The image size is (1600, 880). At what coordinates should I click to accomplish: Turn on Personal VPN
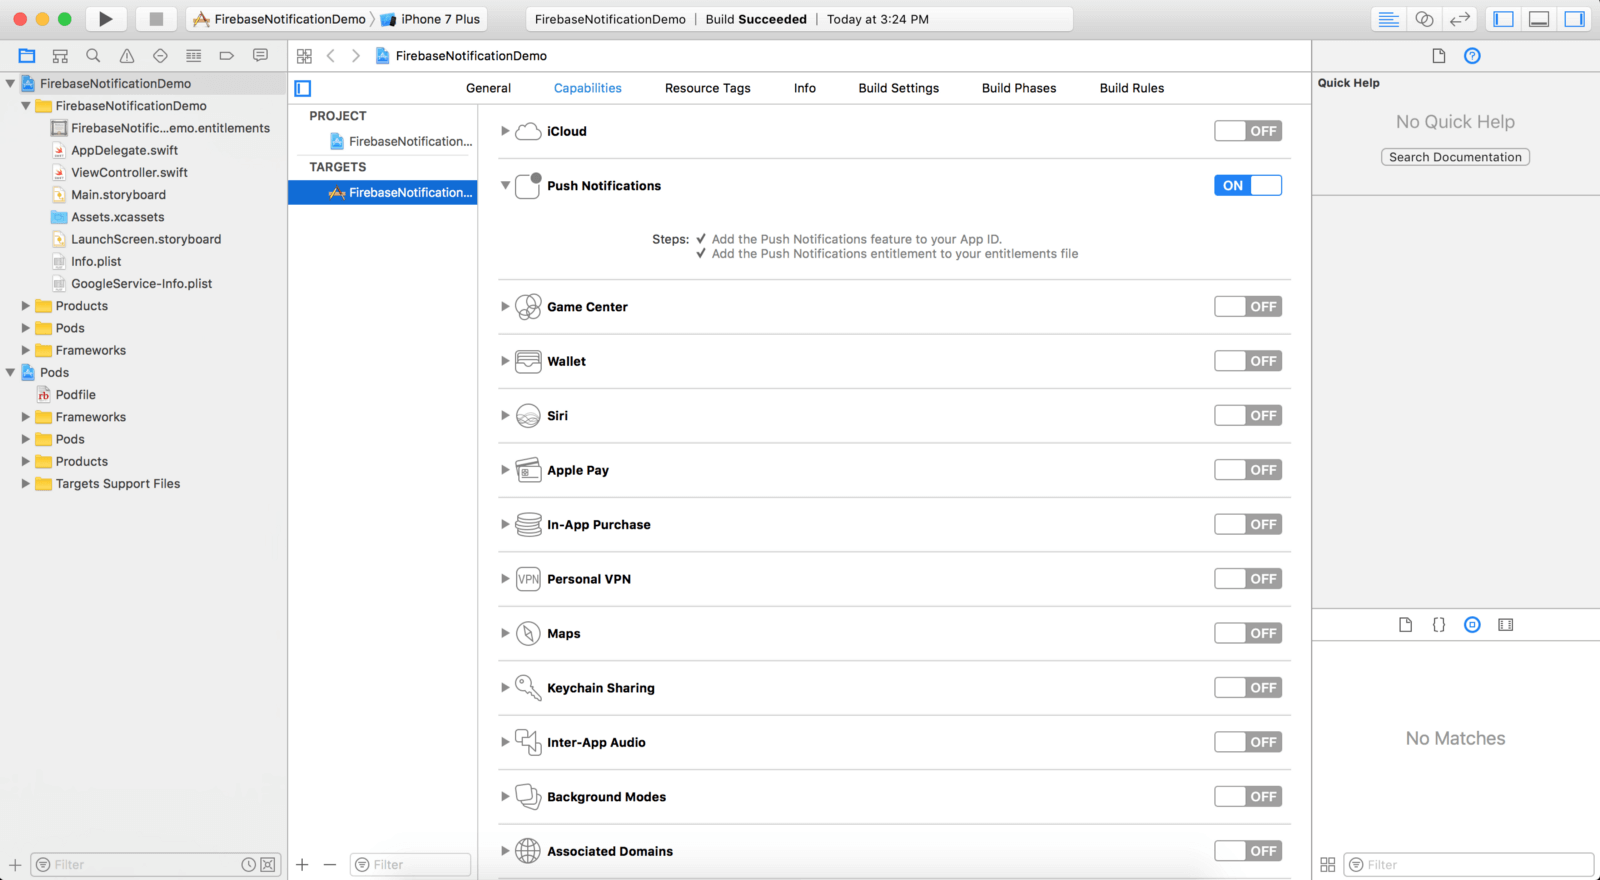click(x=1248, y=579)
